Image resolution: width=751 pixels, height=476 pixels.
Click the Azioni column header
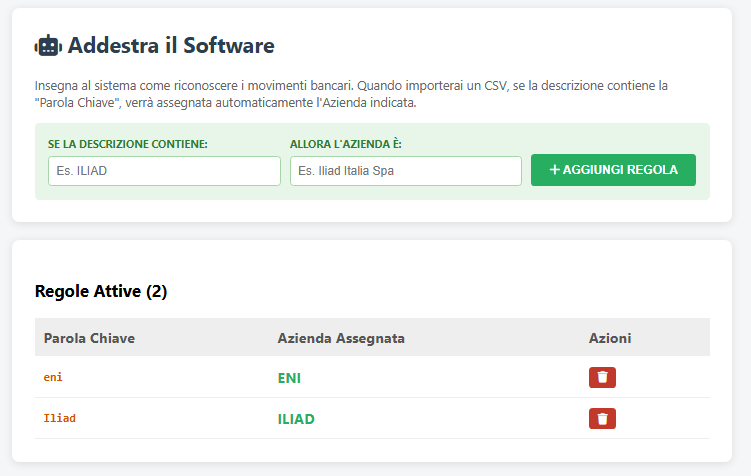click(x=610, y=338)
